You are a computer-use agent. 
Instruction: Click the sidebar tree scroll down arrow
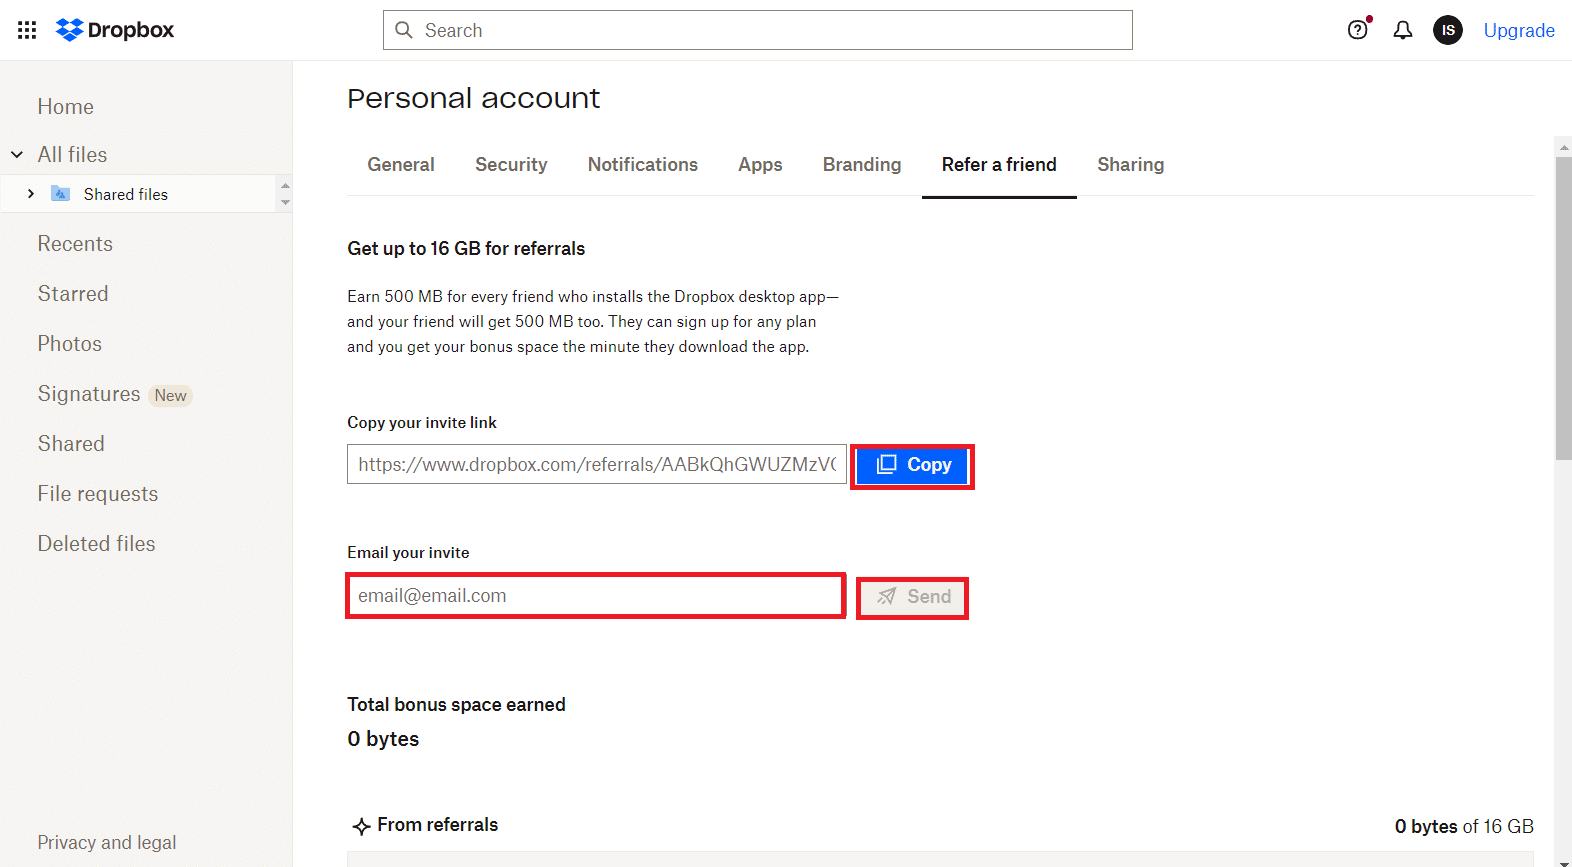coord(285,202)
